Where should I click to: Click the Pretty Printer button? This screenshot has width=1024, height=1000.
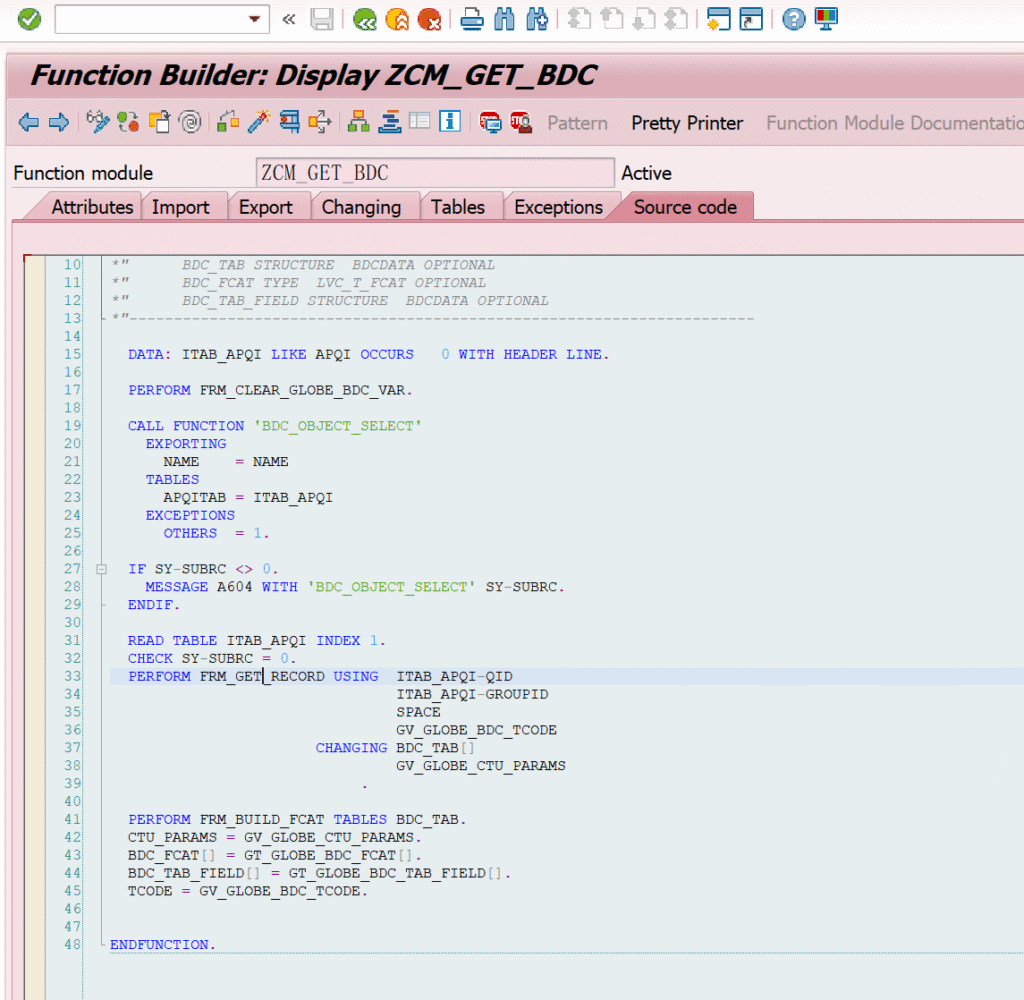(687, 123)
